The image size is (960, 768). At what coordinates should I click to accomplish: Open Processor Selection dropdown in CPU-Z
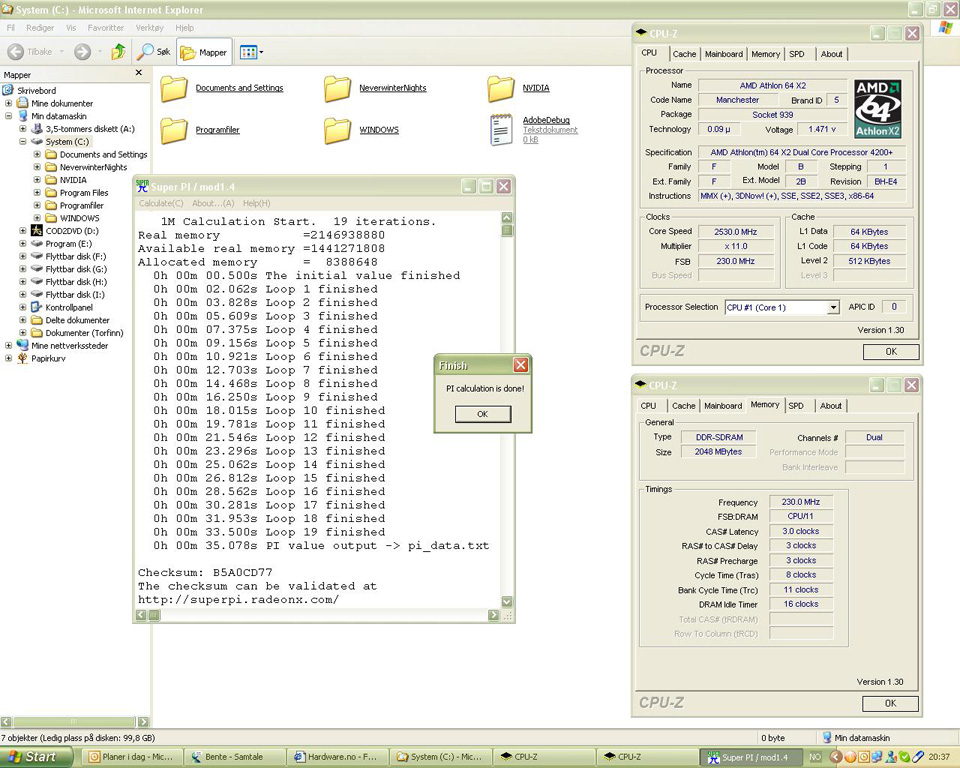(833, 307)
